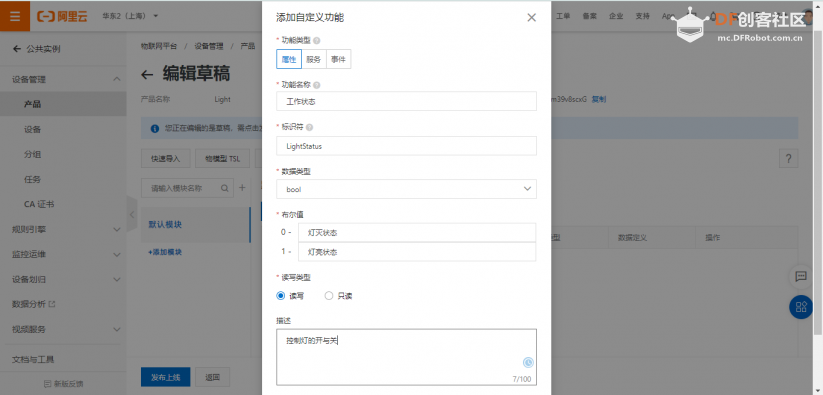Click the Alibaba Cloud logo
Viewport: 823px width, 395px height.
(x=62, y=16)
